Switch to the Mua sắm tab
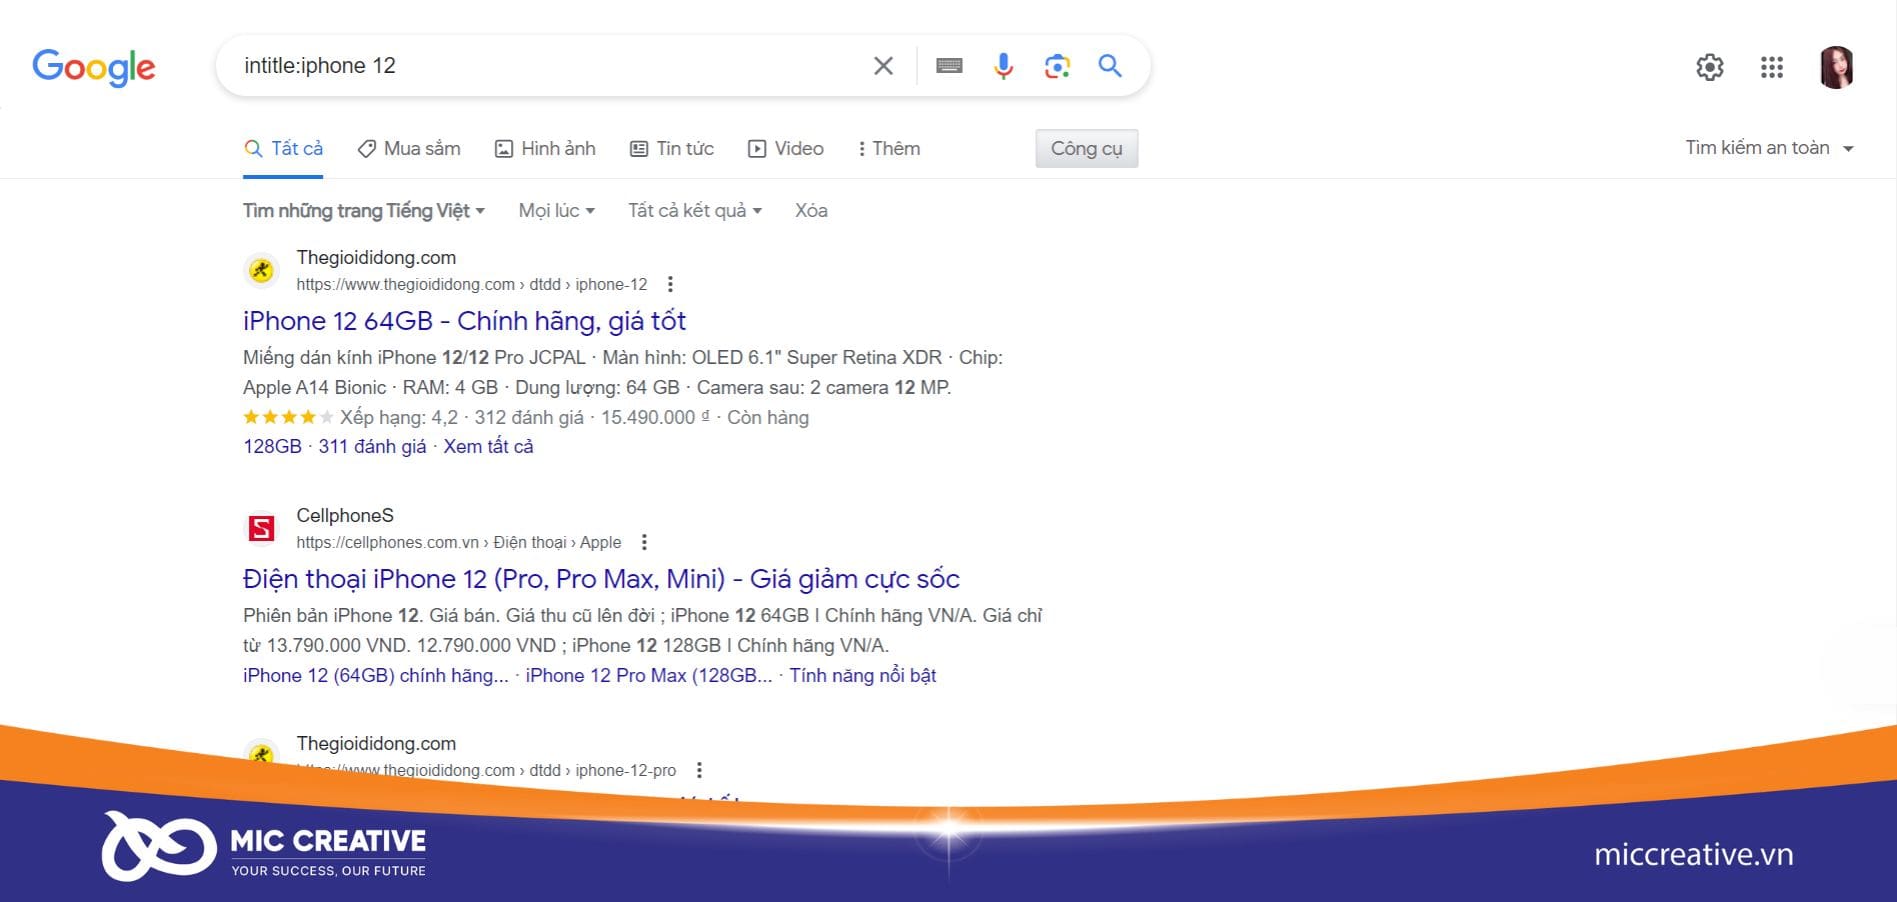This screenshot has height=902, width=1897. [x=409, y=149]
